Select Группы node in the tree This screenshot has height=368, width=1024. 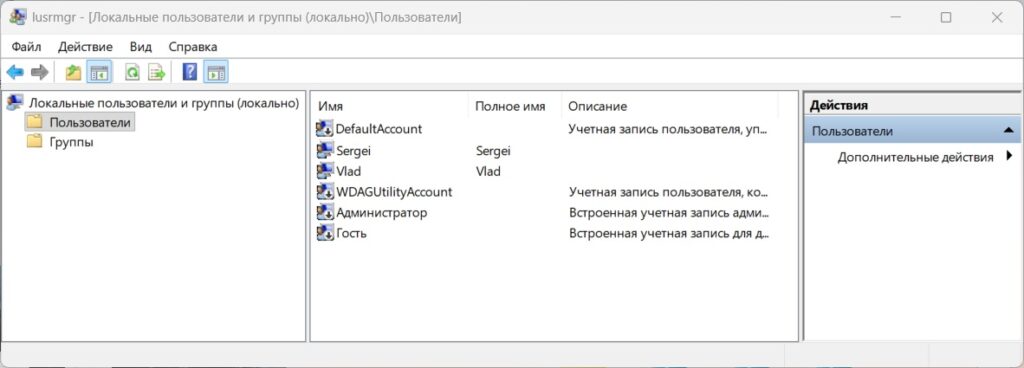coord(71,143)
